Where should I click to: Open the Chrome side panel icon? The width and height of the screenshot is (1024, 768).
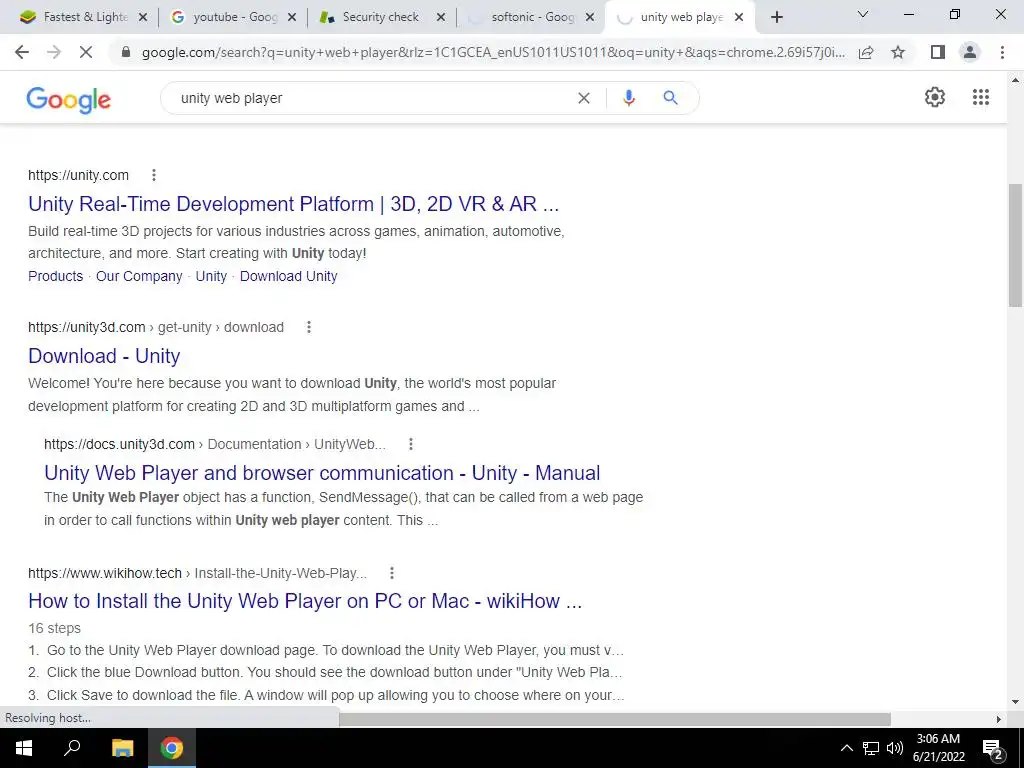coord(938,52)
